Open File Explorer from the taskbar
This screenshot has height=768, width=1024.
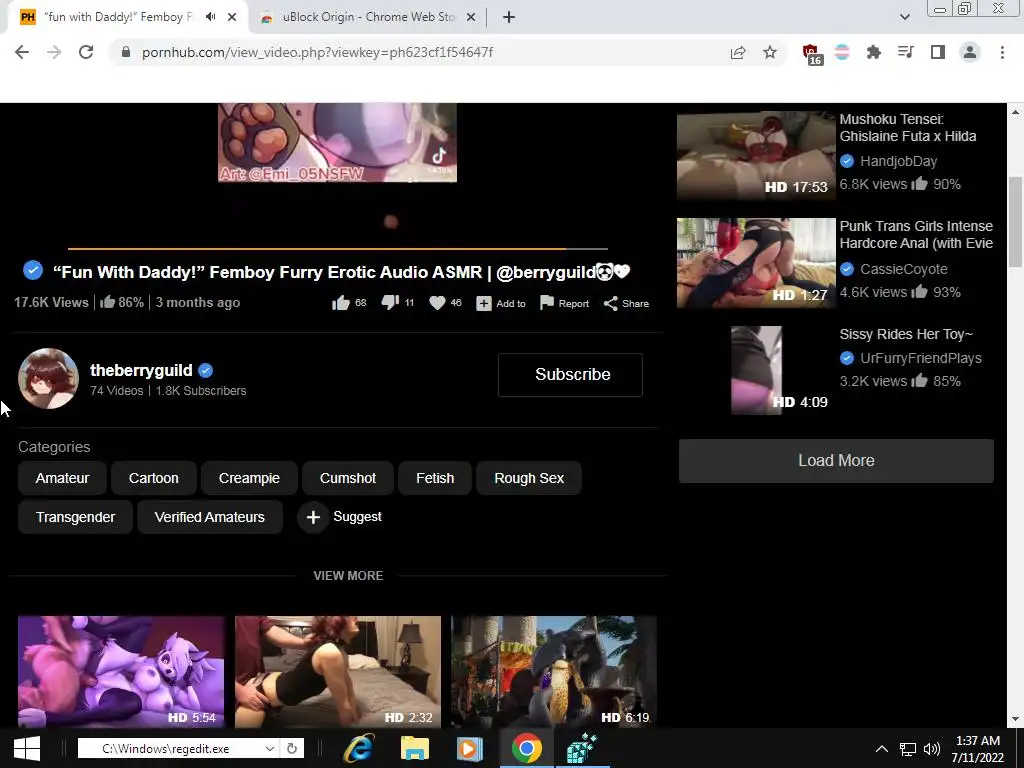tap(414, 748)
